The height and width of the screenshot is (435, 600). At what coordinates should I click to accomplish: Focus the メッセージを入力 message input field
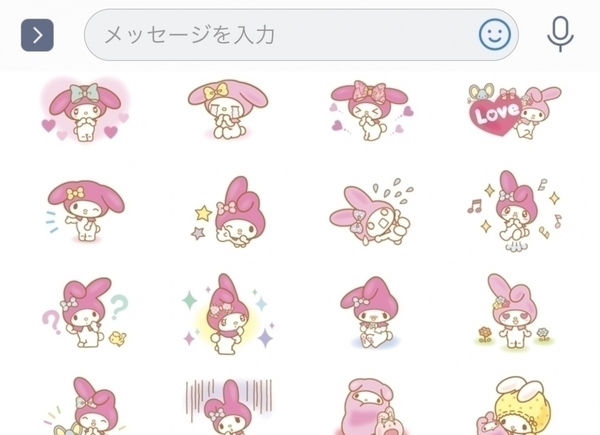tap(281, 35)
